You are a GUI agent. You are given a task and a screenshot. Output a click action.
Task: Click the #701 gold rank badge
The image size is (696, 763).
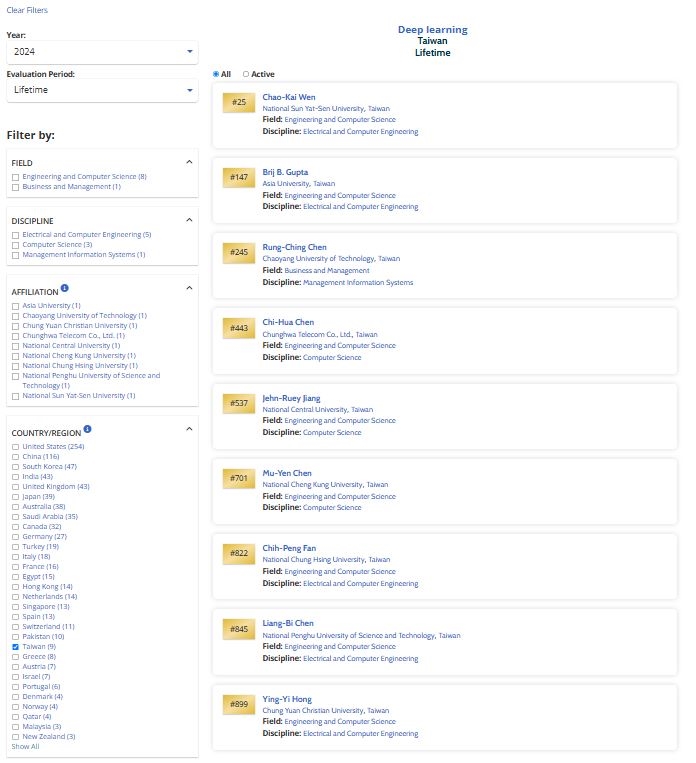pyautogui.click(x=239, y=478)
